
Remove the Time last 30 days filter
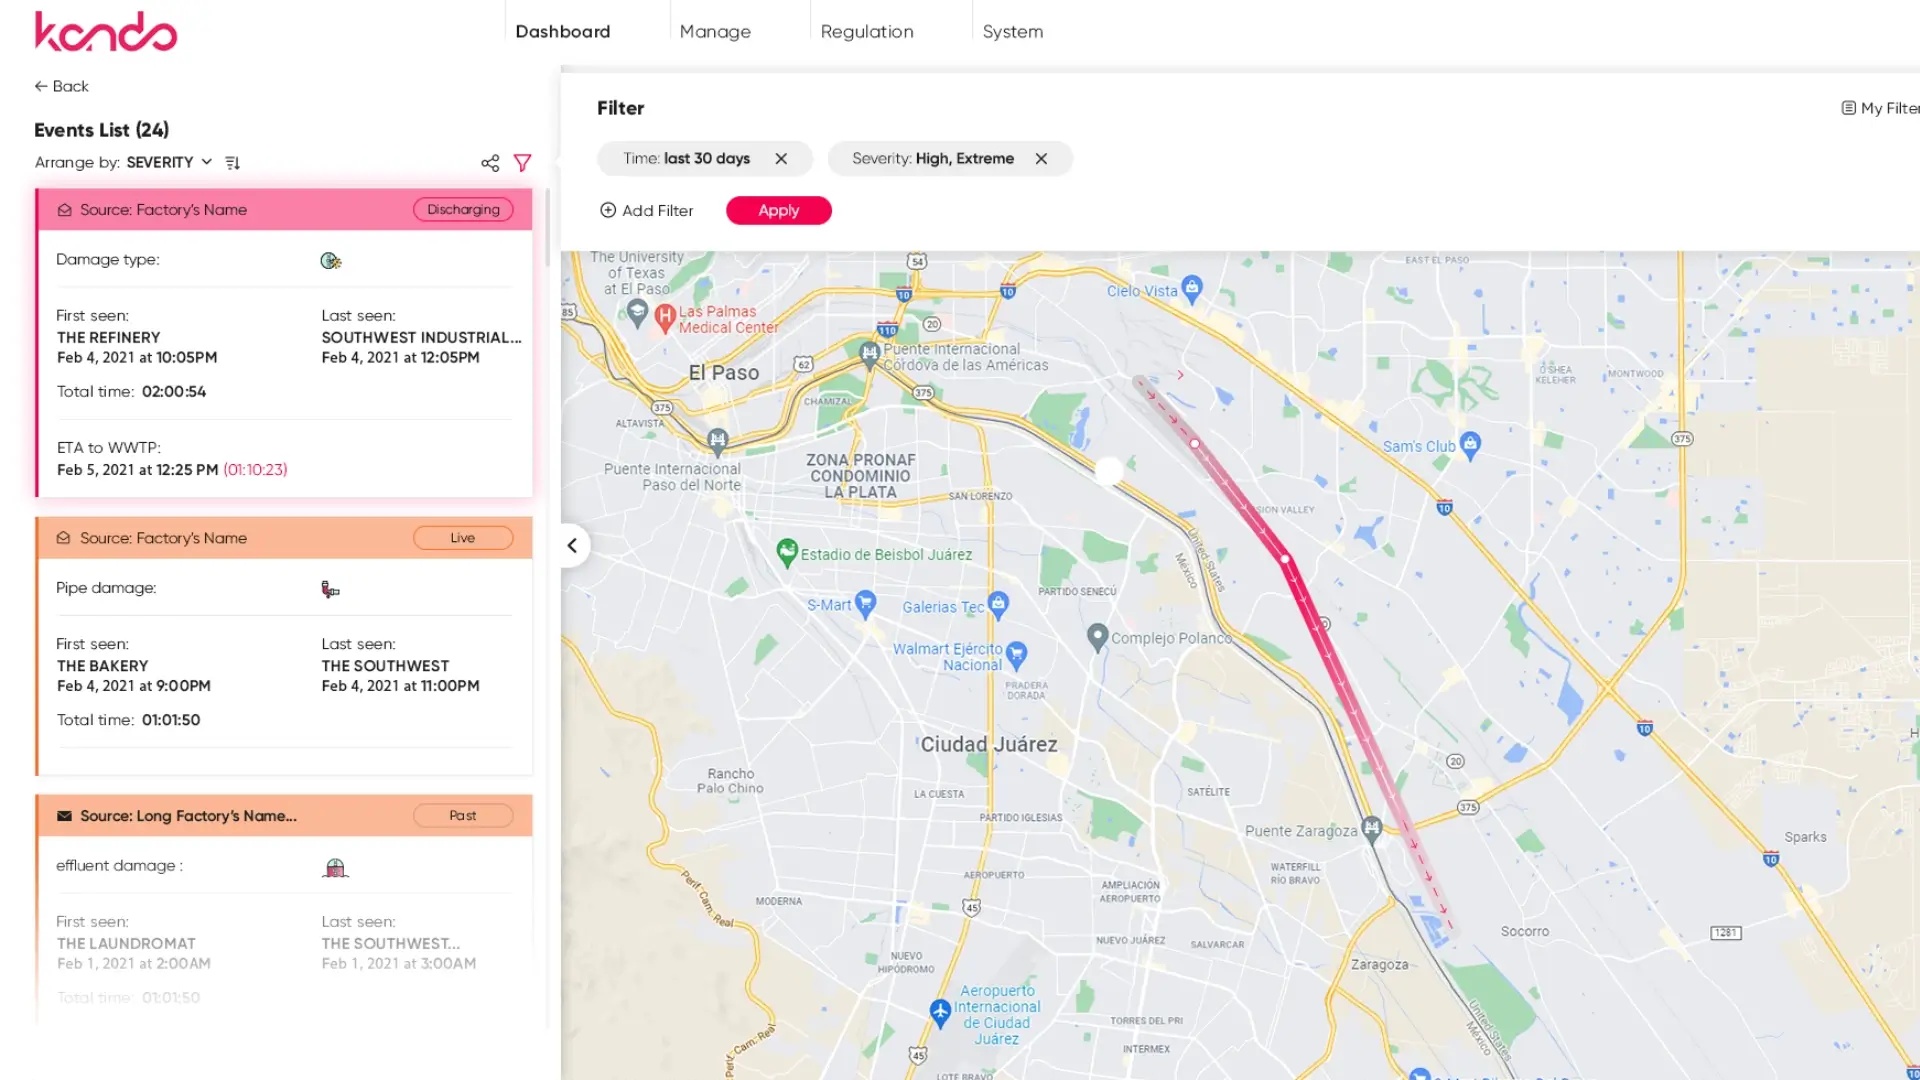click(781, 159)
